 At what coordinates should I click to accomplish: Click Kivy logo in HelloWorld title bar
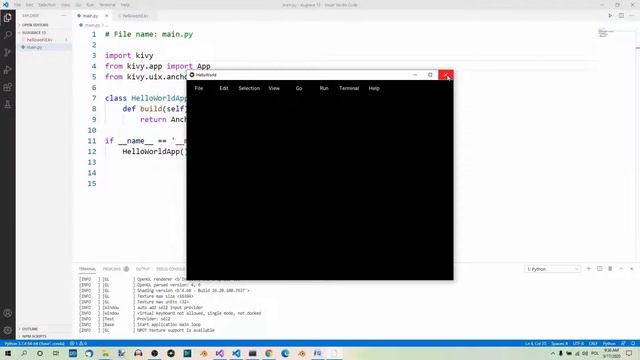point(192,75)
